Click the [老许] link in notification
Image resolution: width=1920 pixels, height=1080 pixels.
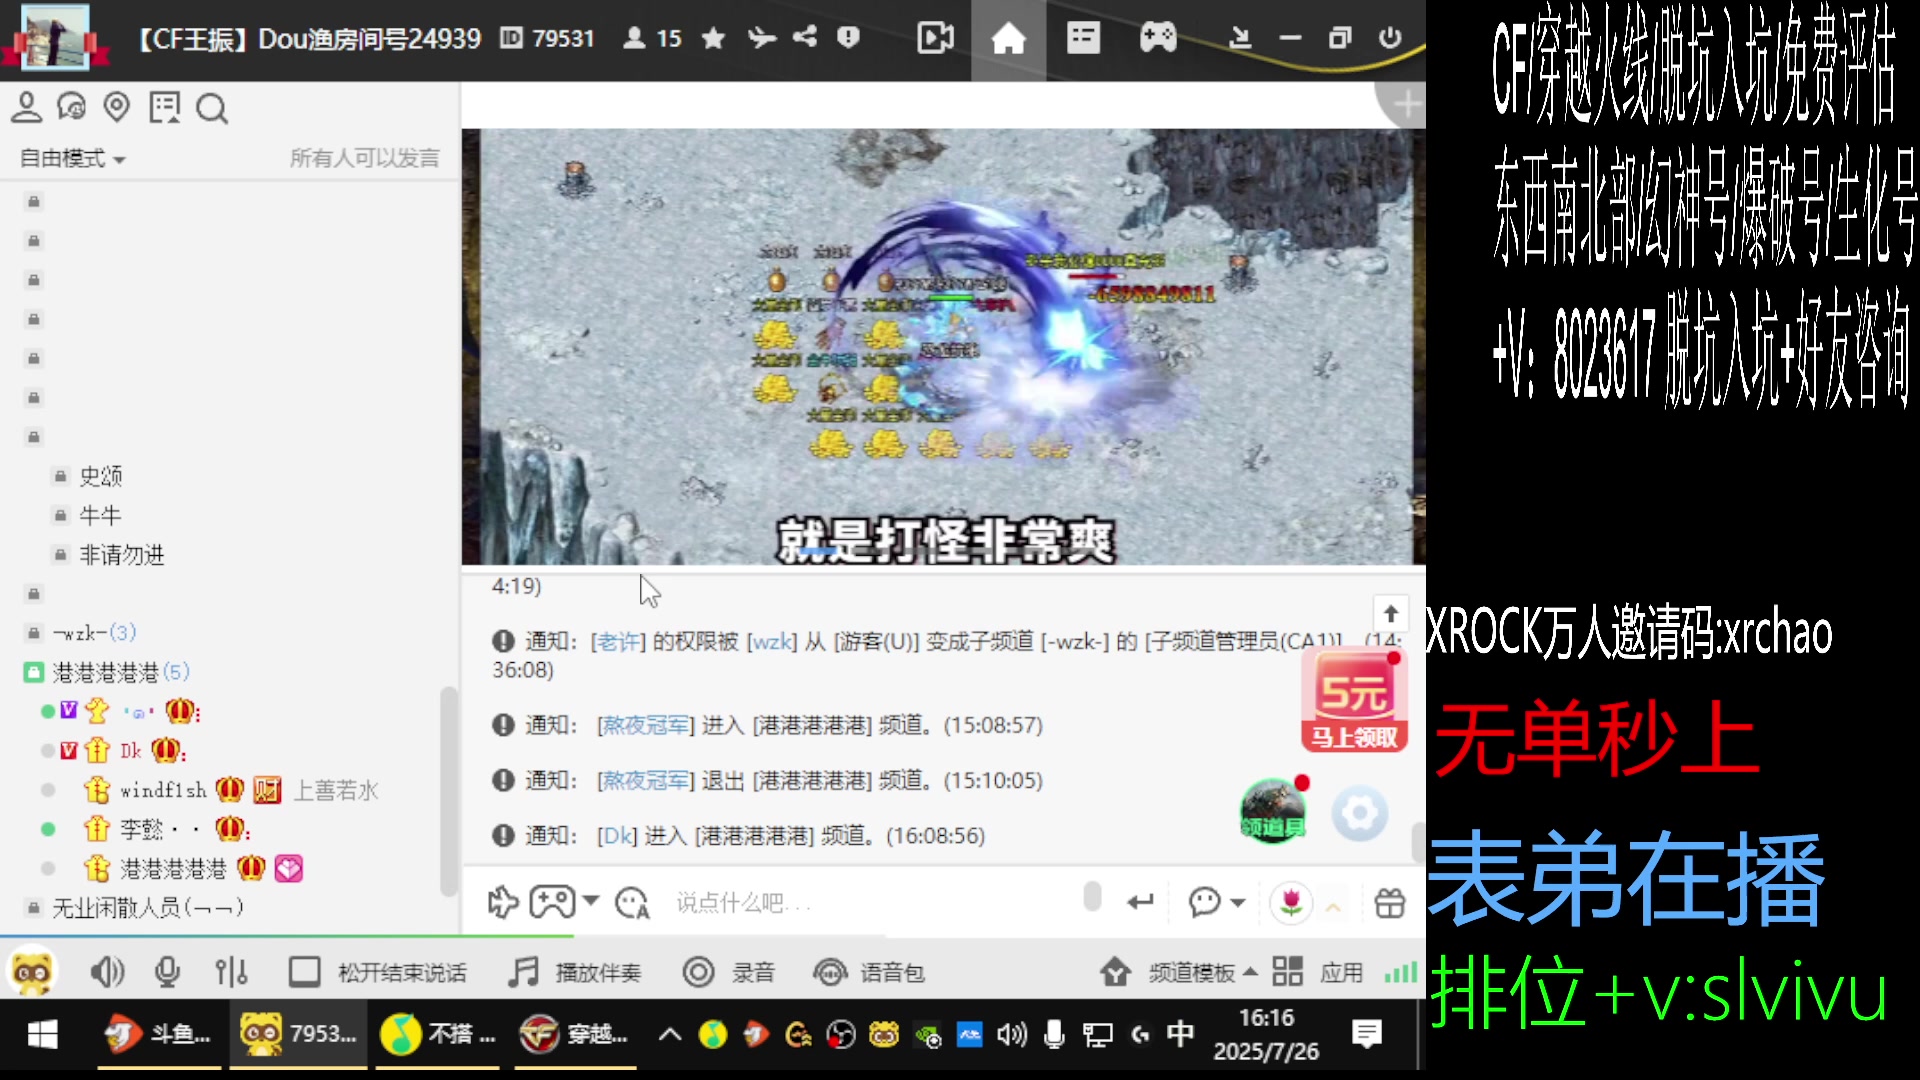[618, 642]
